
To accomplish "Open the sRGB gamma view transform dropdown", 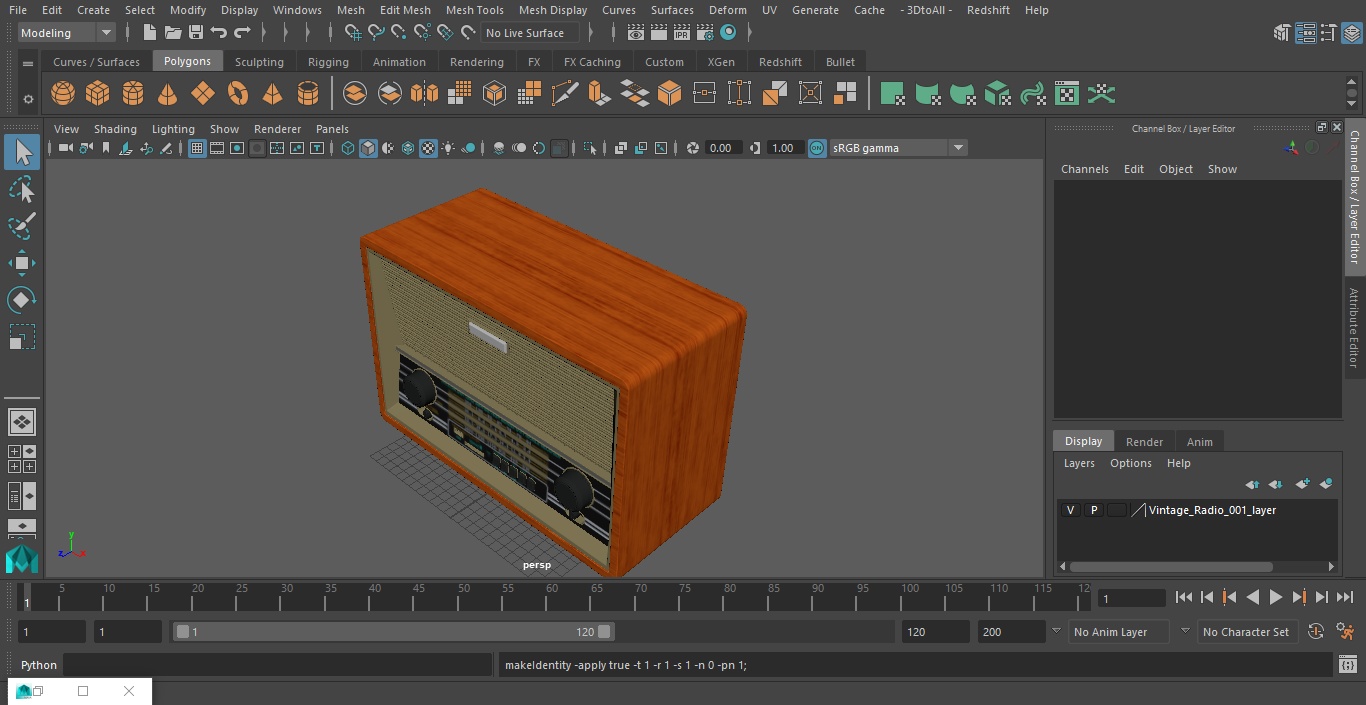I will pos(898,148).
